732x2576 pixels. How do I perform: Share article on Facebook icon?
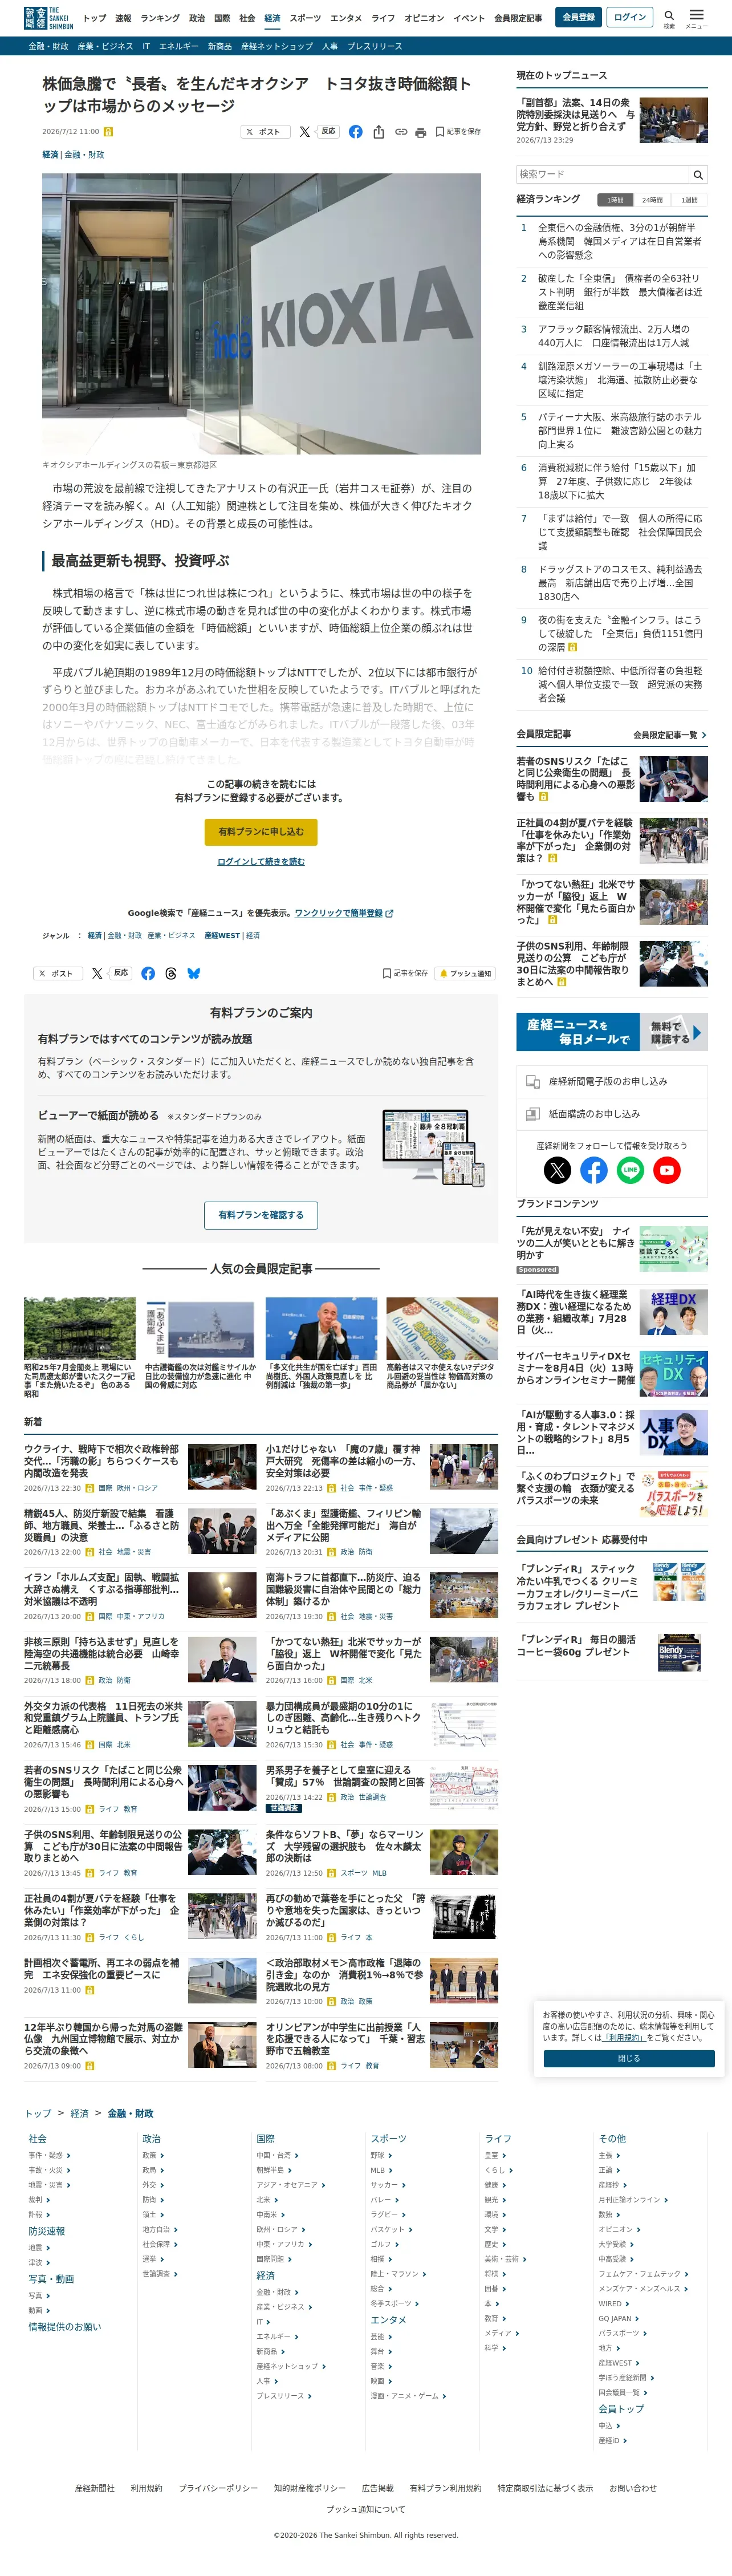(355, 132)
